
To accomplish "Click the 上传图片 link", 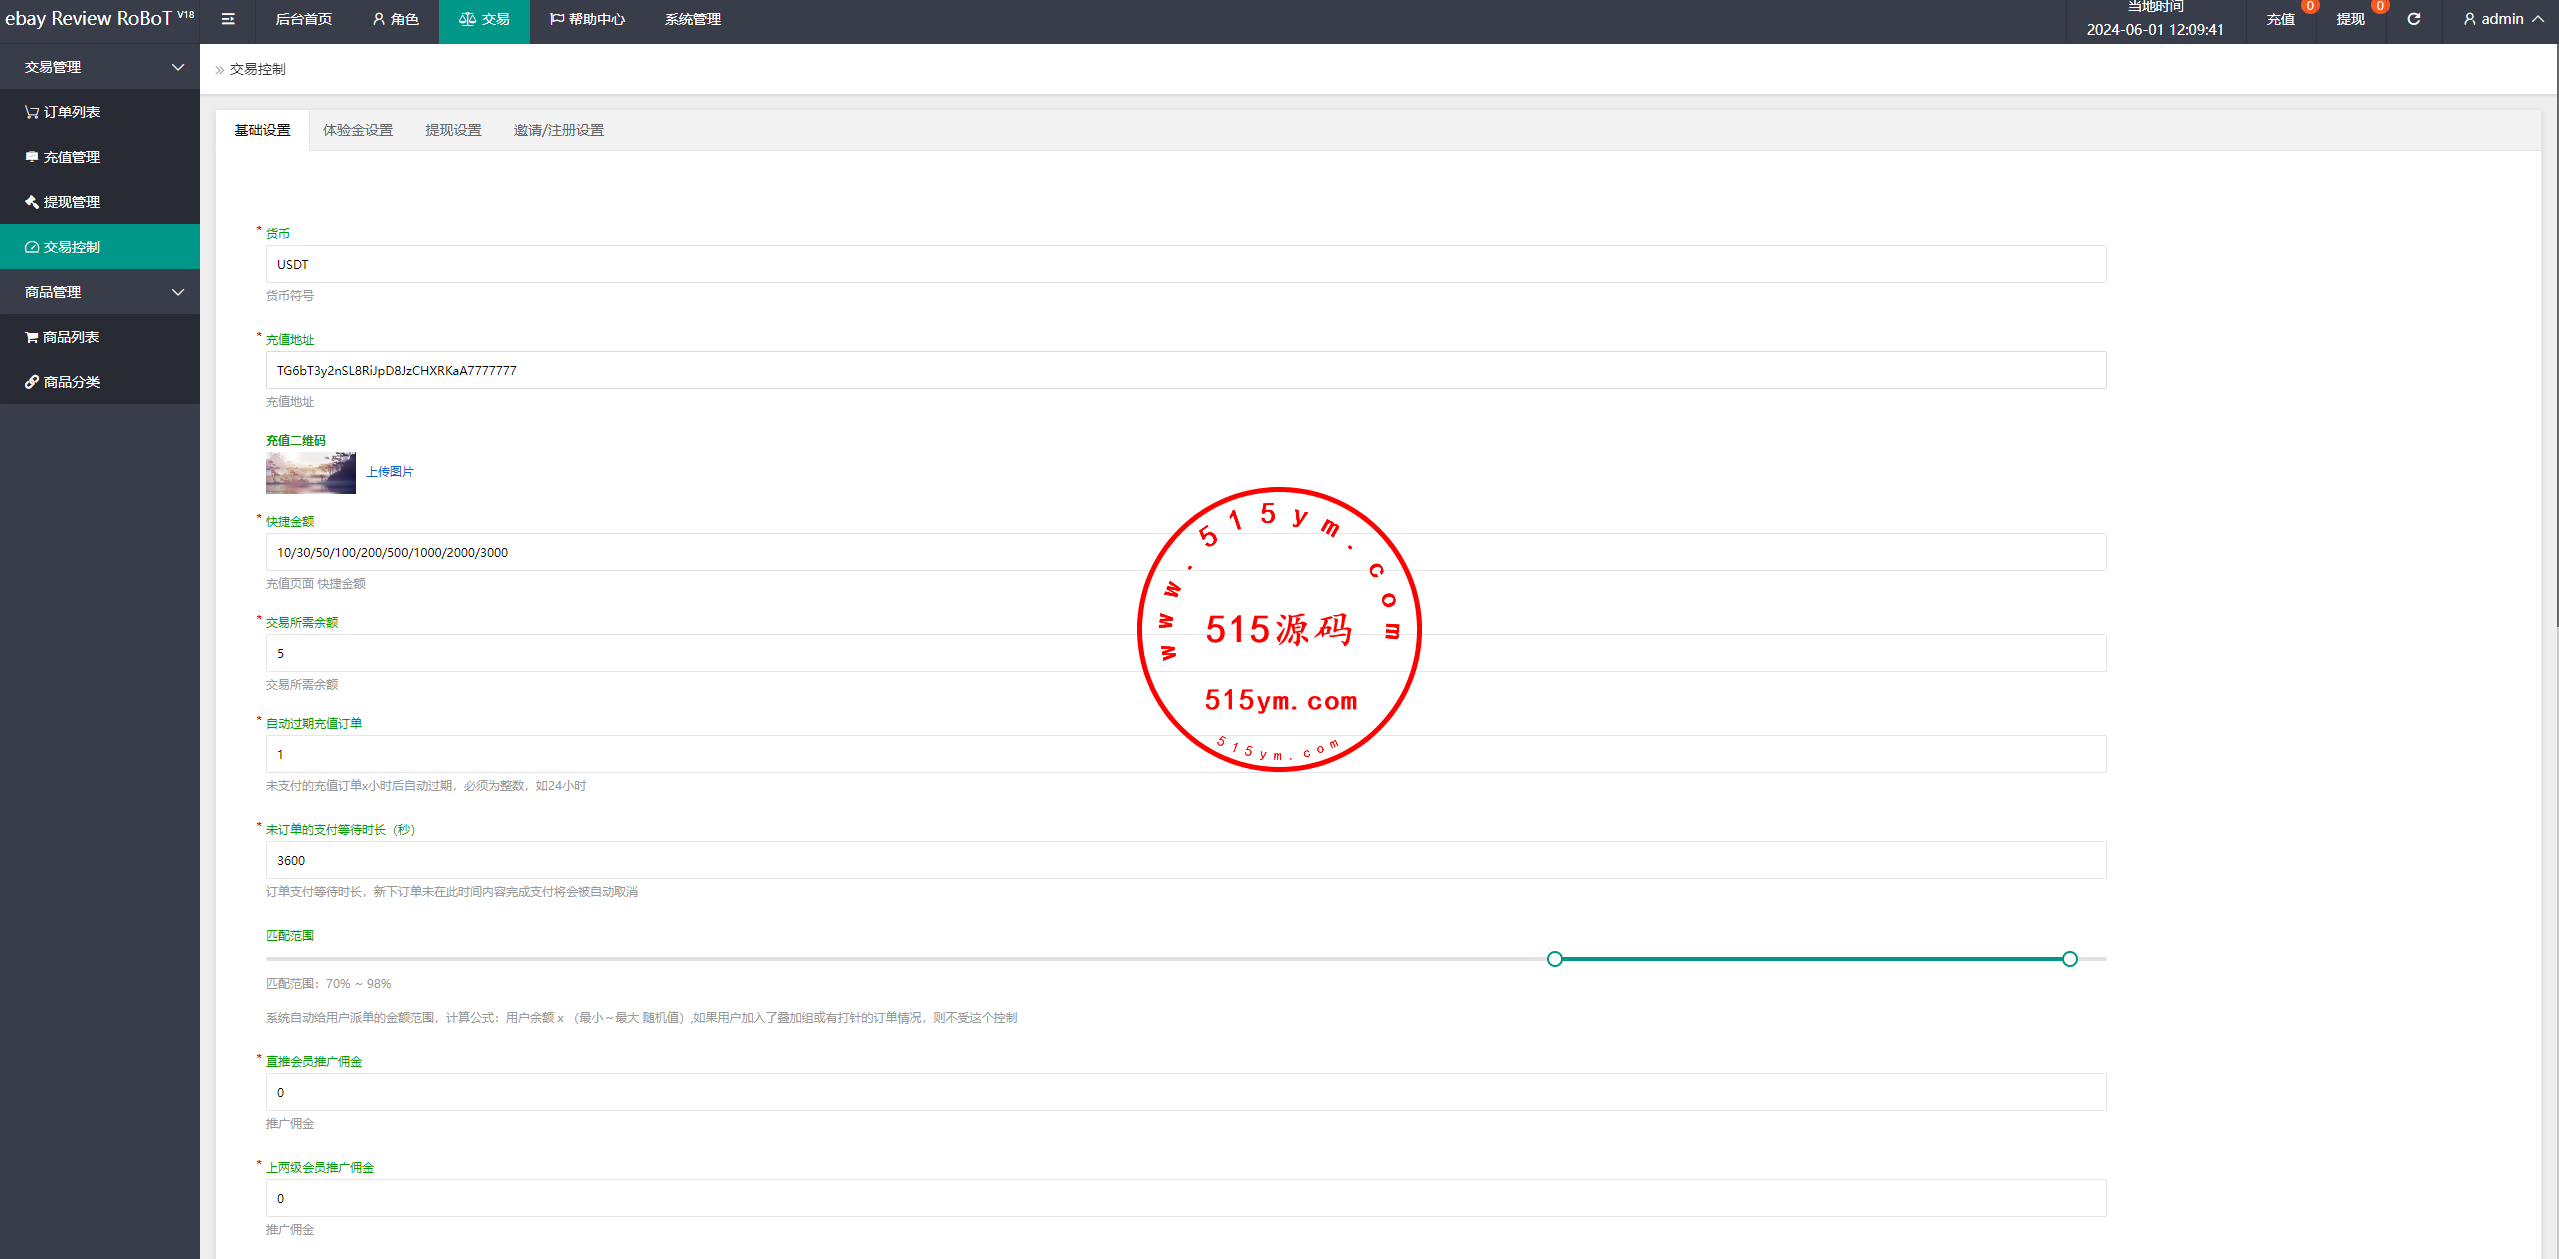I will point(389,472).
